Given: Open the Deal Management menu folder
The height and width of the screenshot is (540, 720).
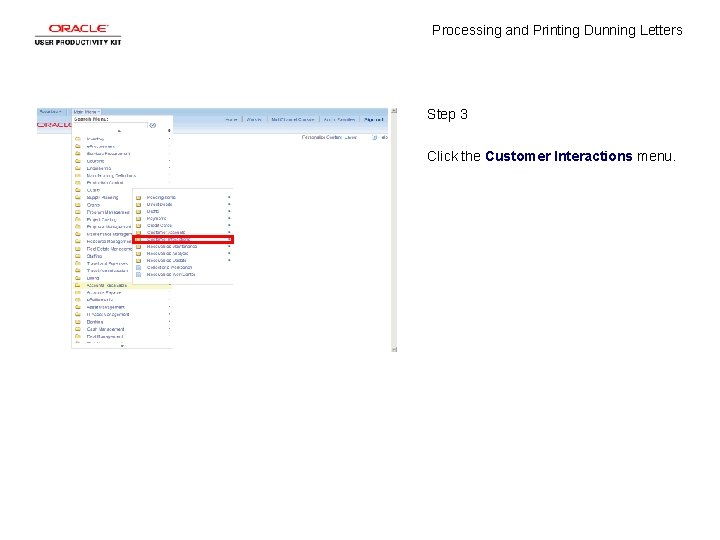Looking at the screenshot, I should (105, 337).
